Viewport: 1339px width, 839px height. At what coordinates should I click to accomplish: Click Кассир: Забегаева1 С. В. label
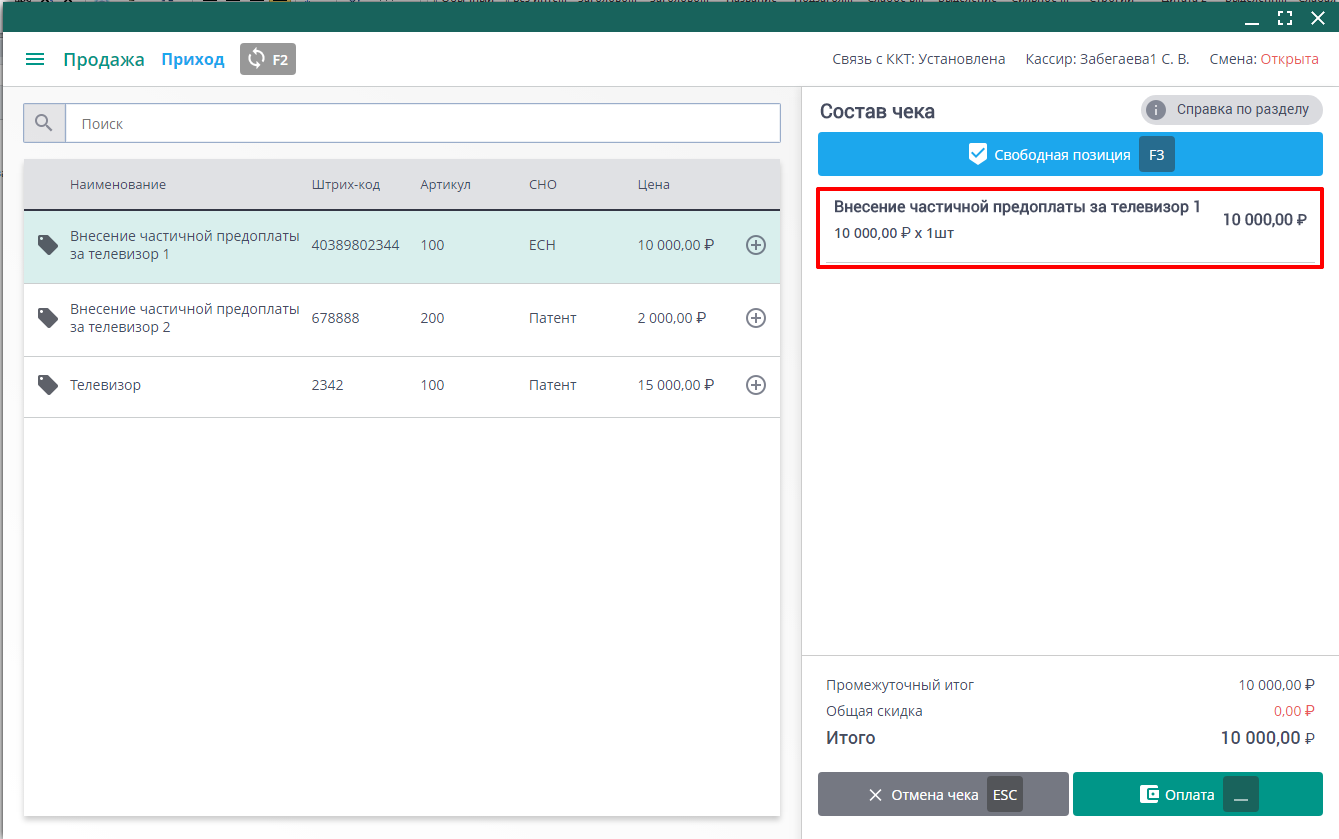pyautogui.click(x=1108, y=59)
